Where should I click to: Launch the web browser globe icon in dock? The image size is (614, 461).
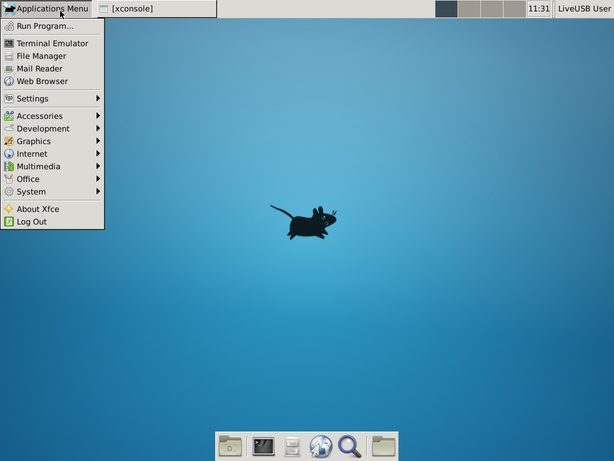click(x=320, y=446)
